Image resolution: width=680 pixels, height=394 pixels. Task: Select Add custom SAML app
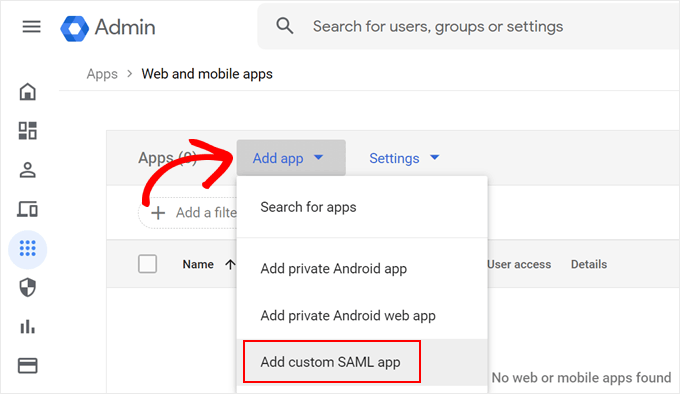[362, 362]
